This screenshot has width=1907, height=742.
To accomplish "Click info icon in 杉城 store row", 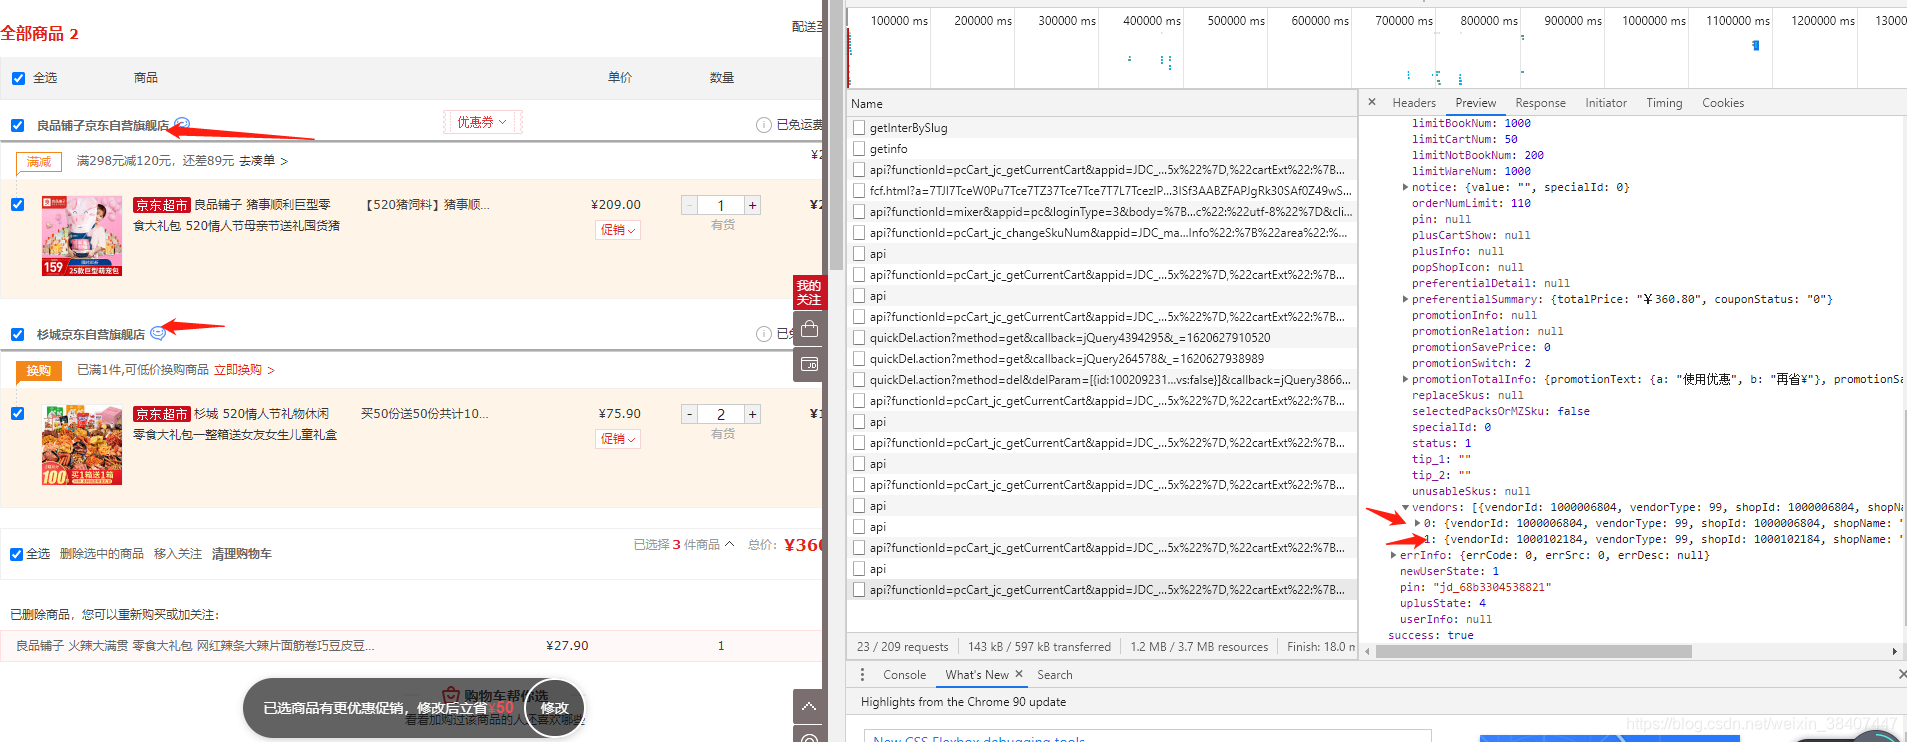I will pos(764,334).
